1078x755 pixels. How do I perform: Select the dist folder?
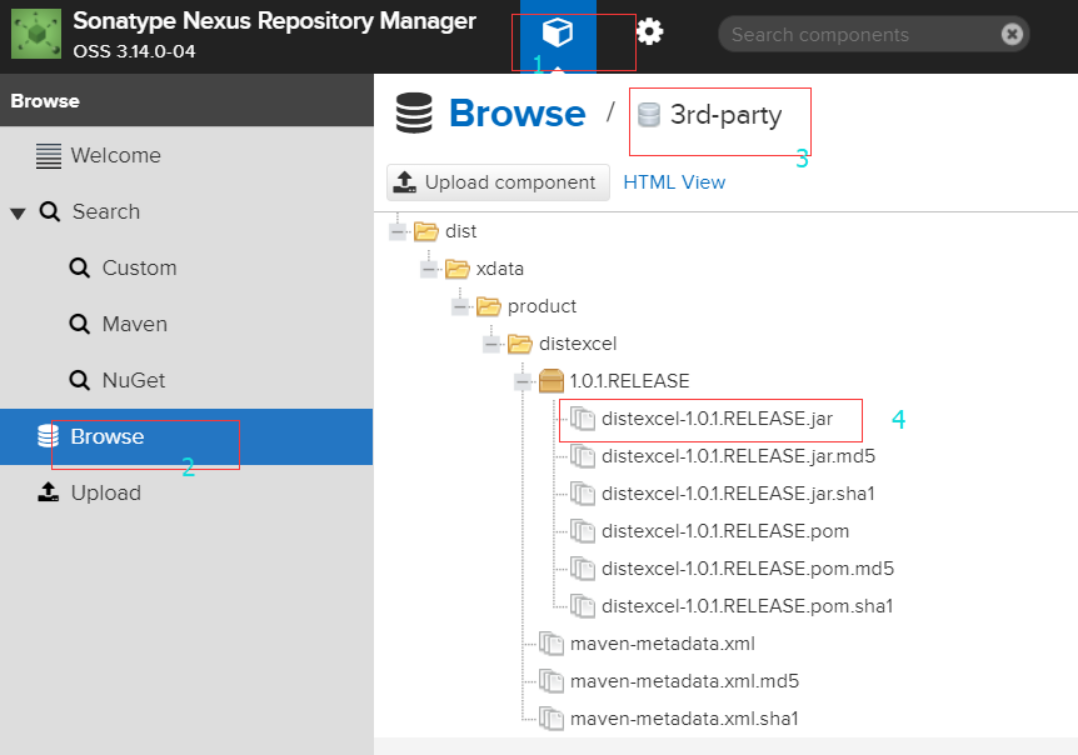461,231
